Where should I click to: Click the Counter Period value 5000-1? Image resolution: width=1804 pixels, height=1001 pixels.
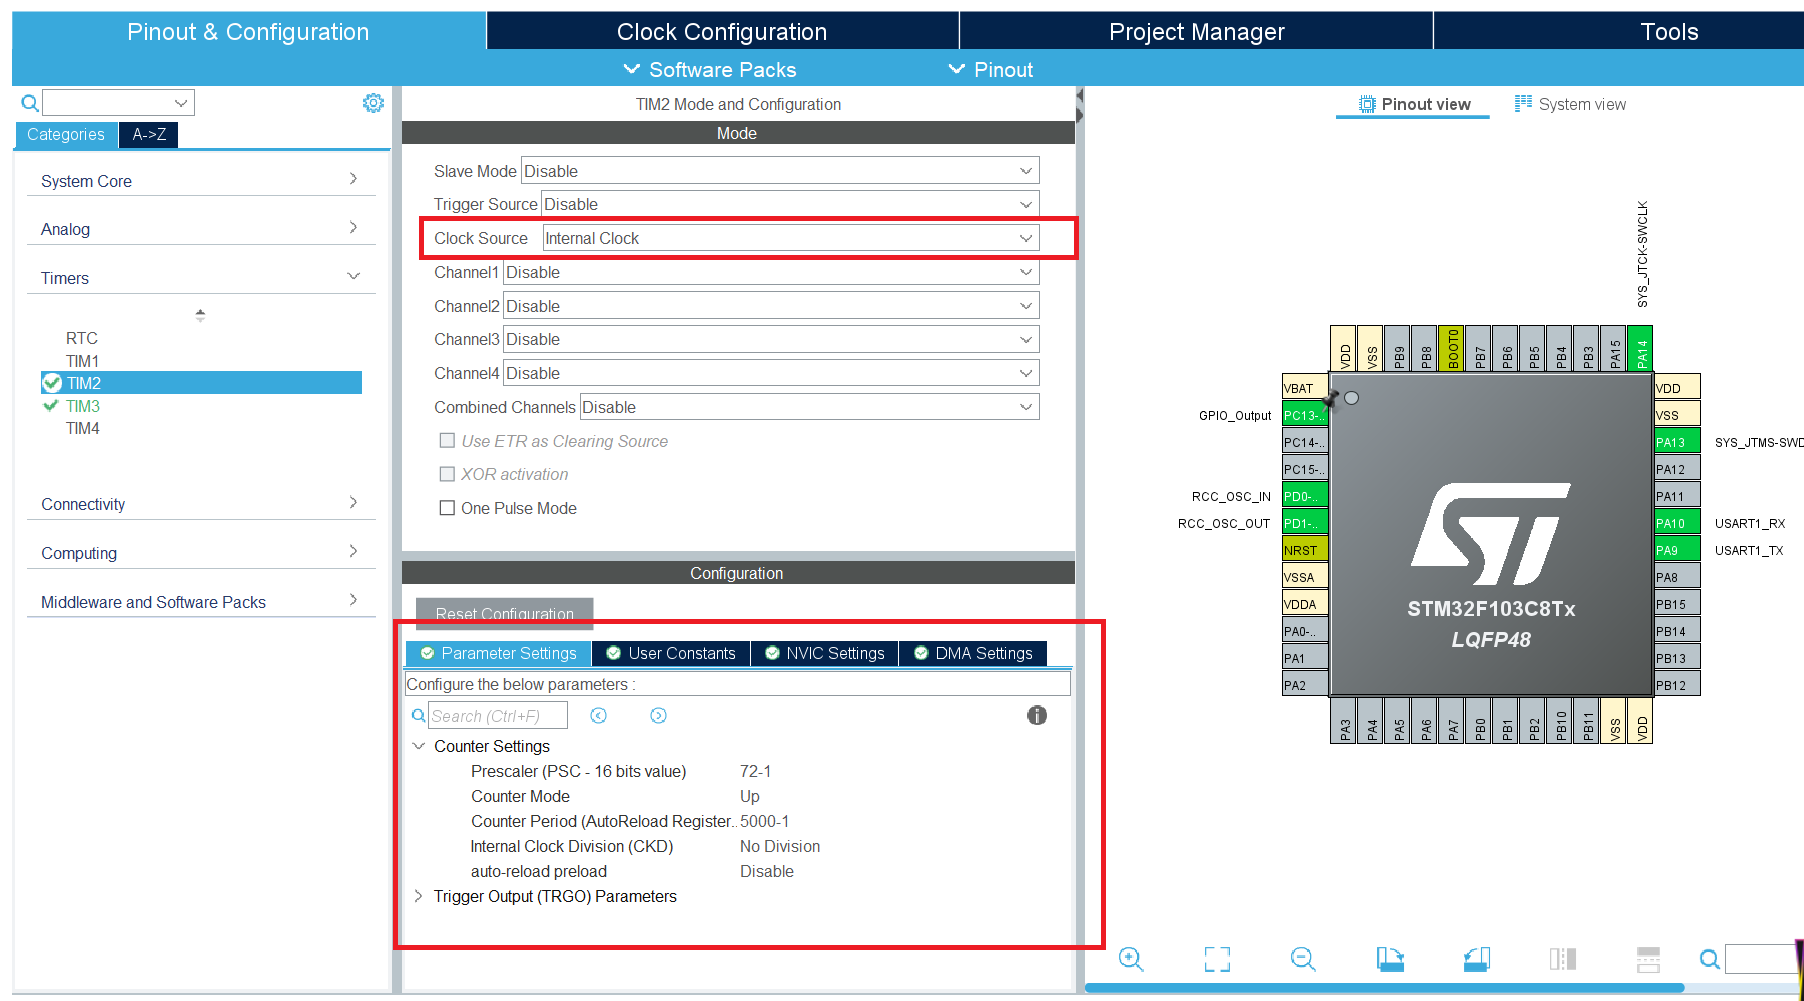[764, 821]
